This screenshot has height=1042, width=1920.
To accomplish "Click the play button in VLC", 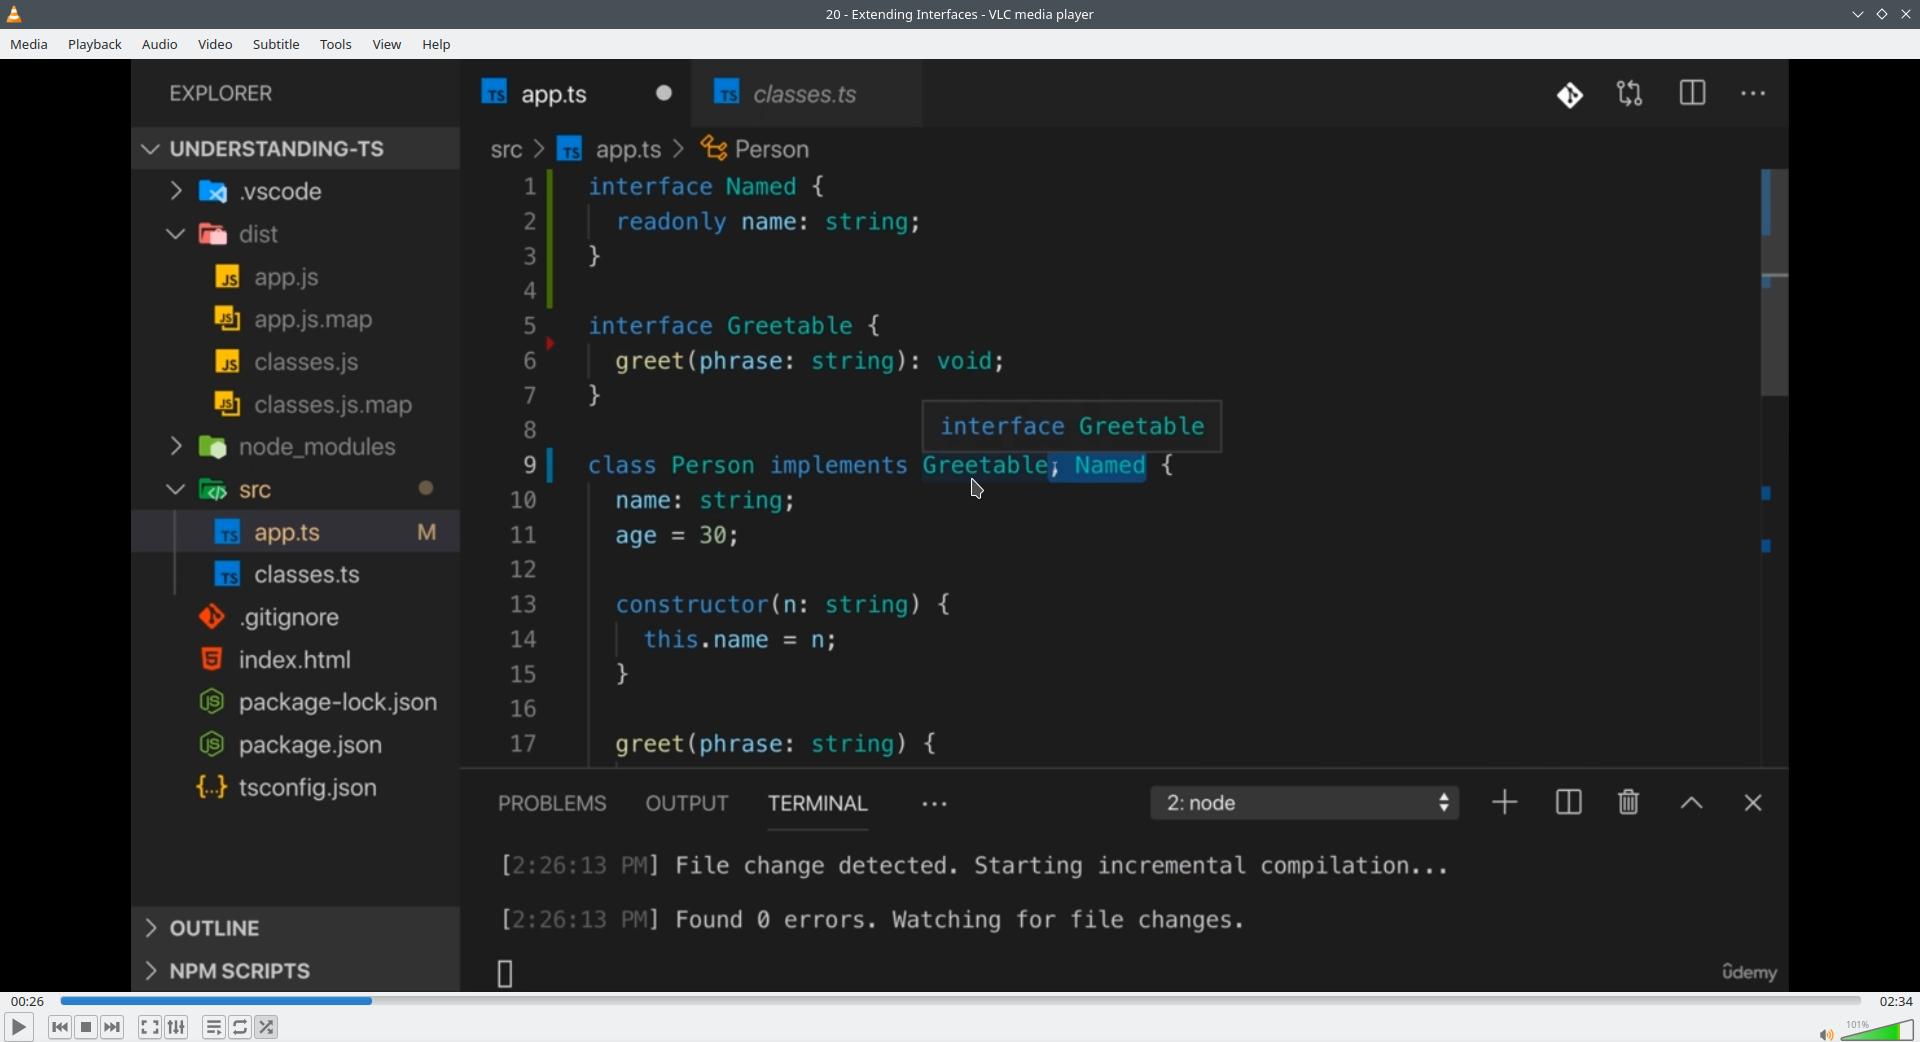I will point(18,1027).
